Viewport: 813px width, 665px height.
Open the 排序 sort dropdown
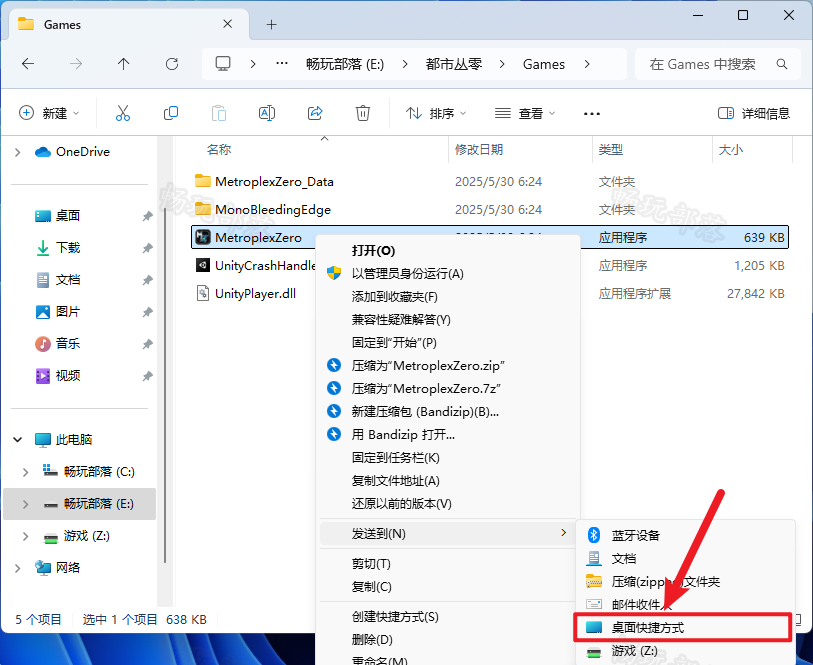pos(436,113)
